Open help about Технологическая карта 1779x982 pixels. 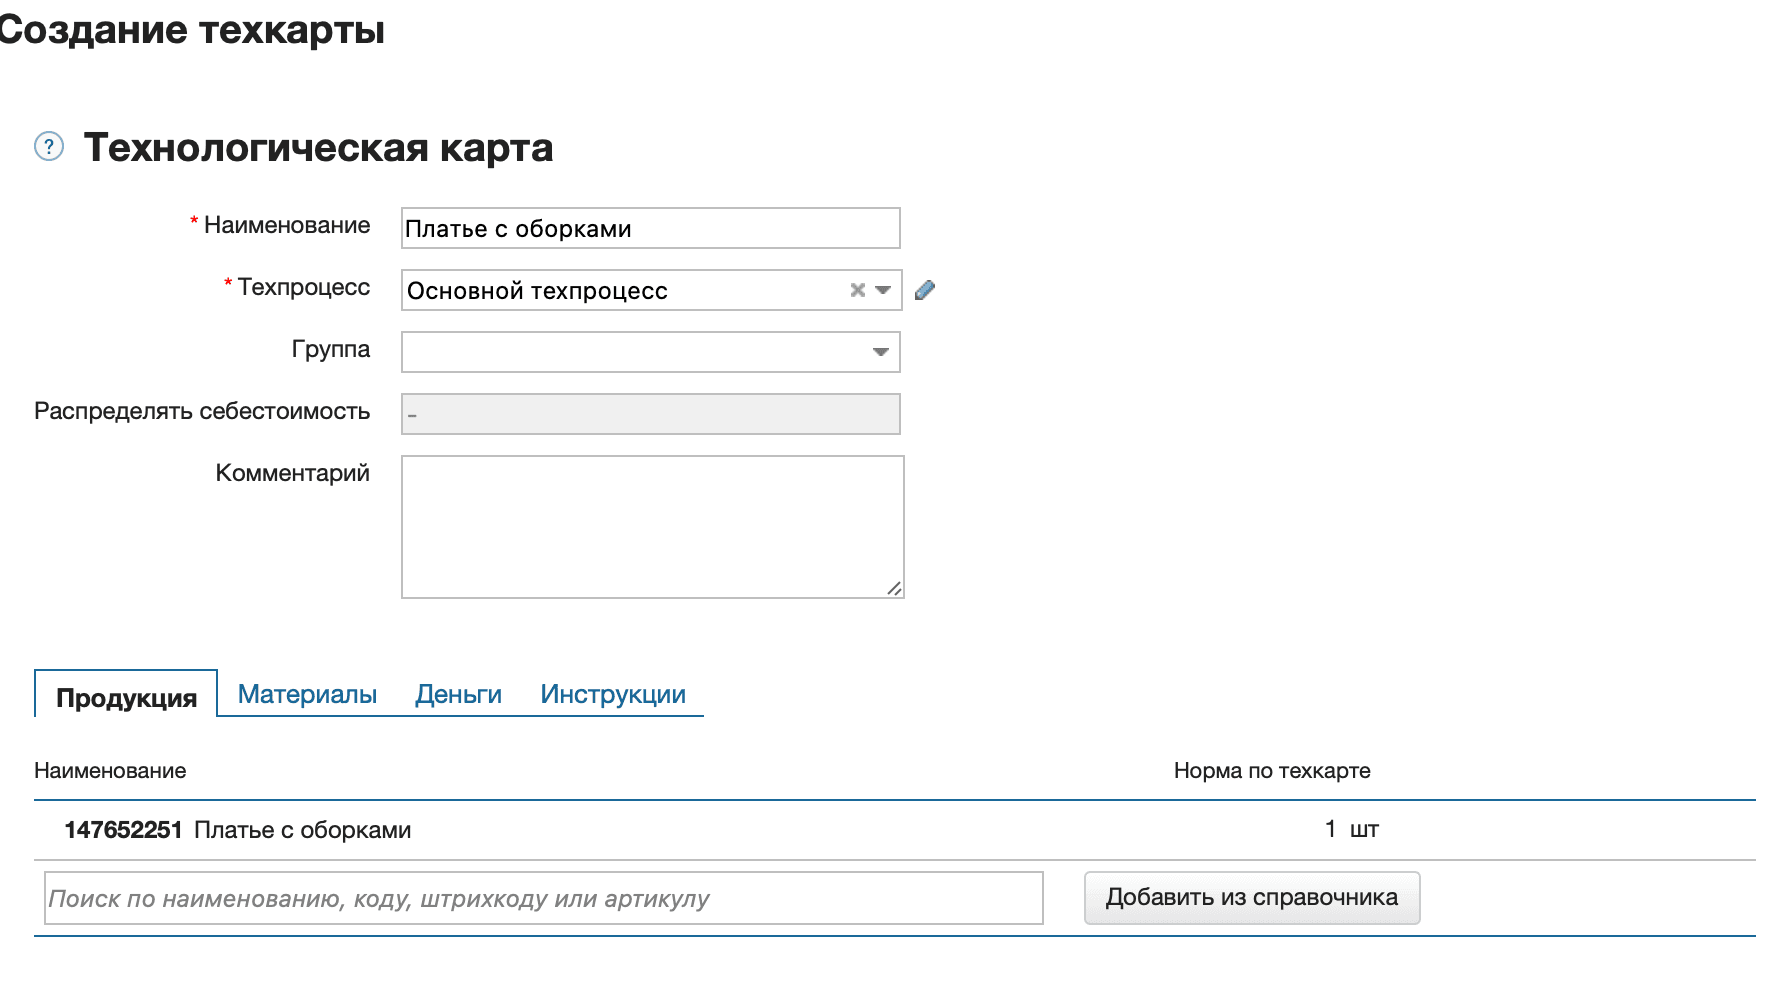click(49, 148)
